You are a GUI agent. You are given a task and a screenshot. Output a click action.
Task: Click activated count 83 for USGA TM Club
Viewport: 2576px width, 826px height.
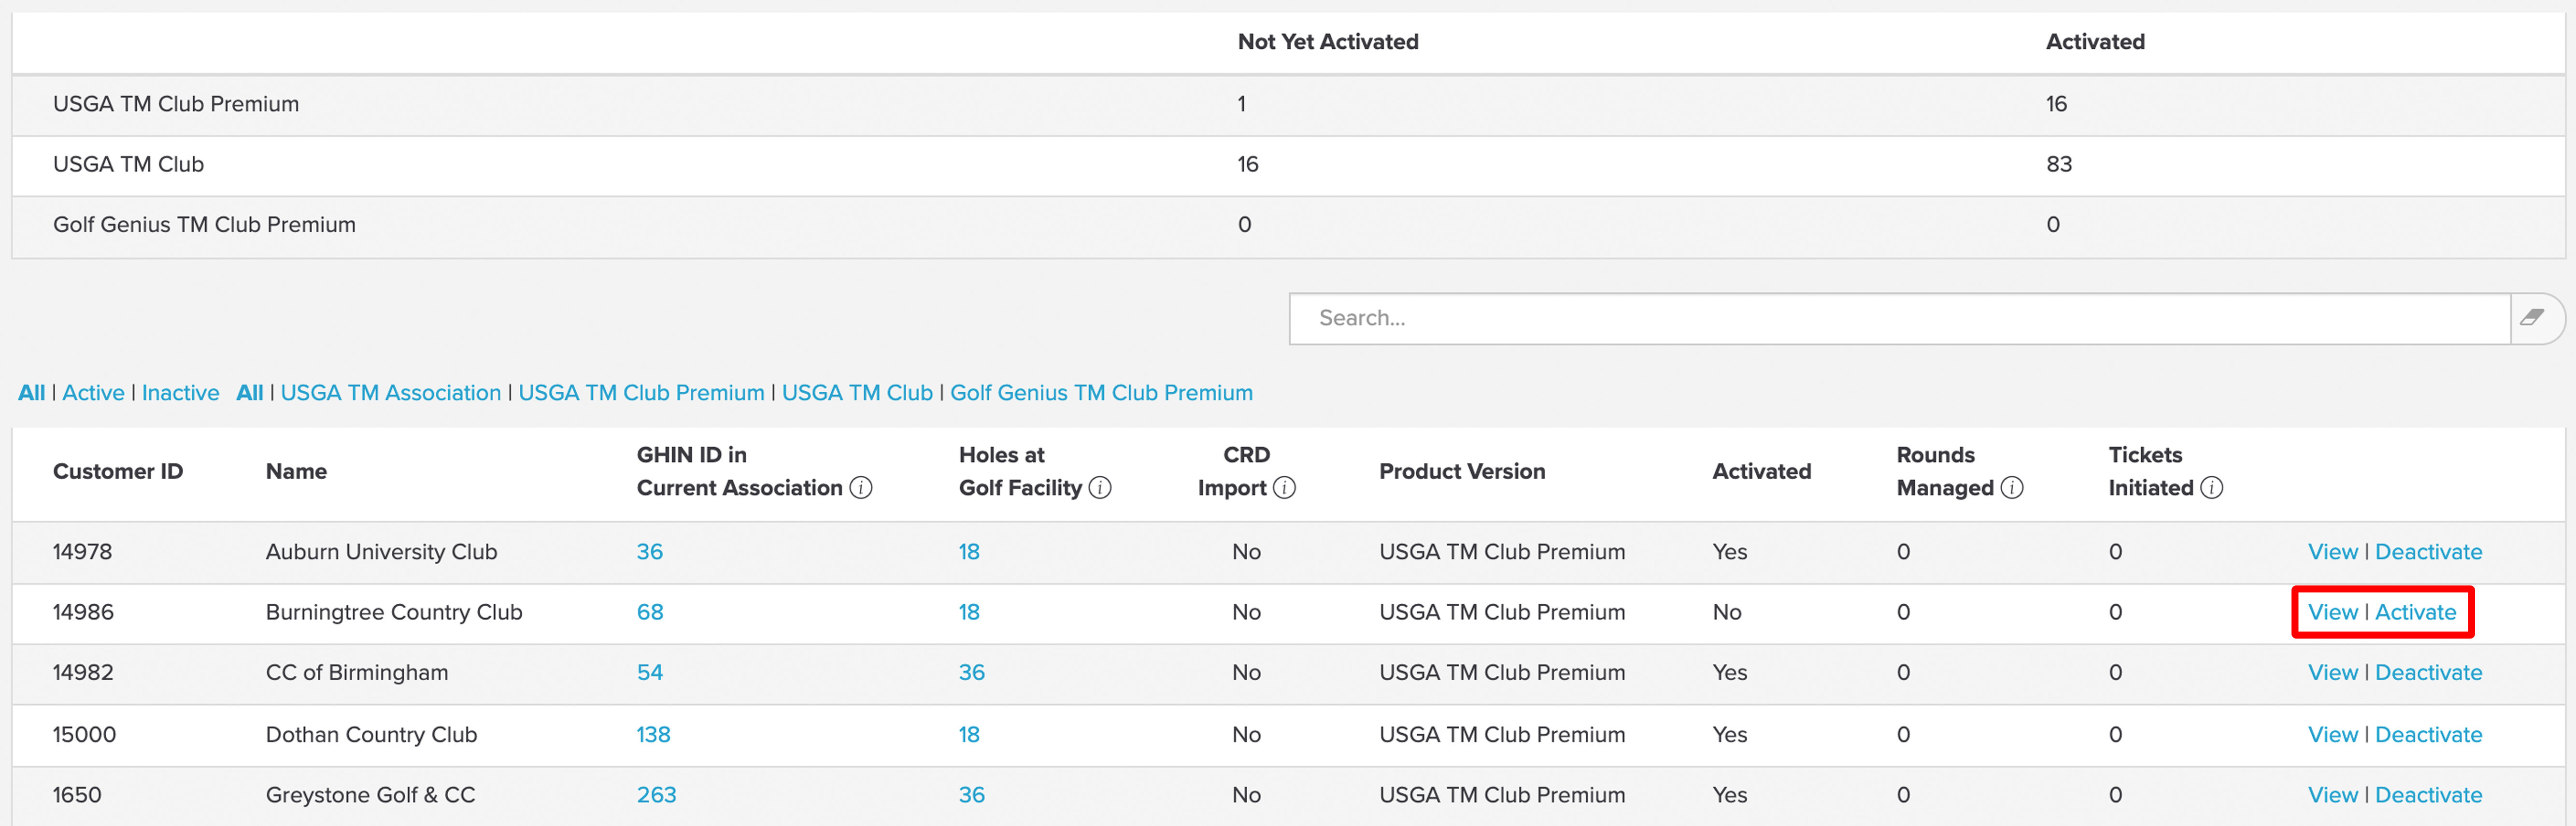coord(2059,164)
